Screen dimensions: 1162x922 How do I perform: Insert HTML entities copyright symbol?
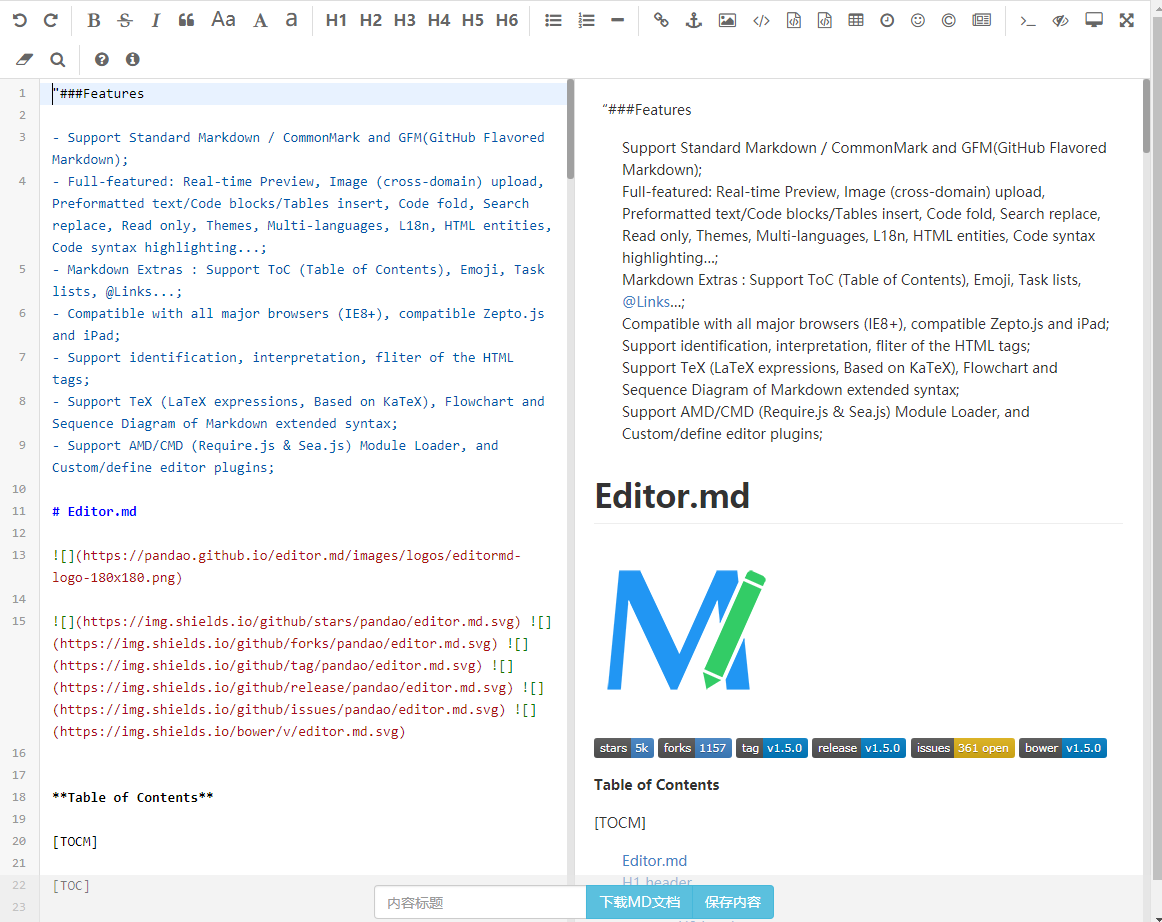pyautogui.click(x=949, y=20)
